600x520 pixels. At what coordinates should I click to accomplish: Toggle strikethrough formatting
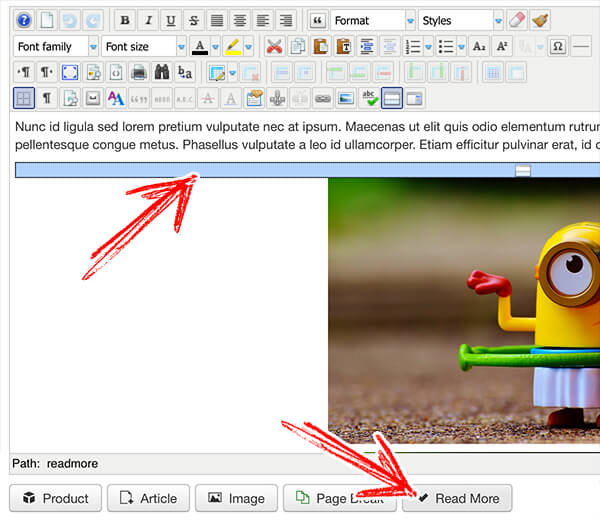194,20
